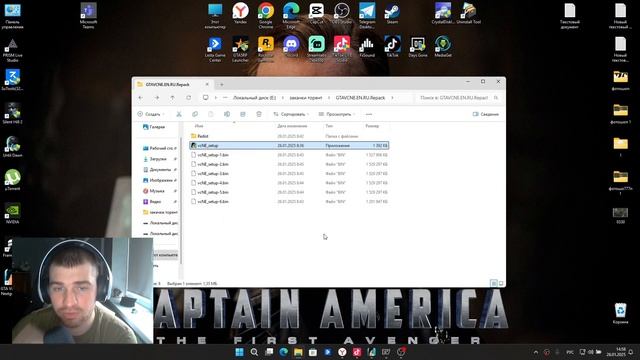This screenshot has height=360, width=640.
Task: Open uTorrent desktop shortcut
Action: point(13,180)
